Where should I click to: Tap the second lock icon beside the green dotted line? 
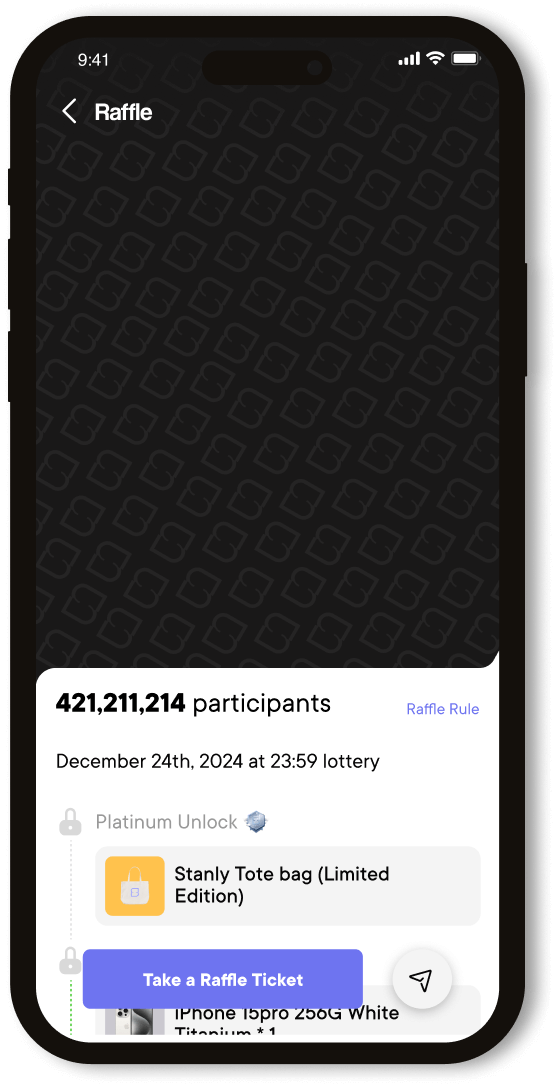(x=70, y=961)
